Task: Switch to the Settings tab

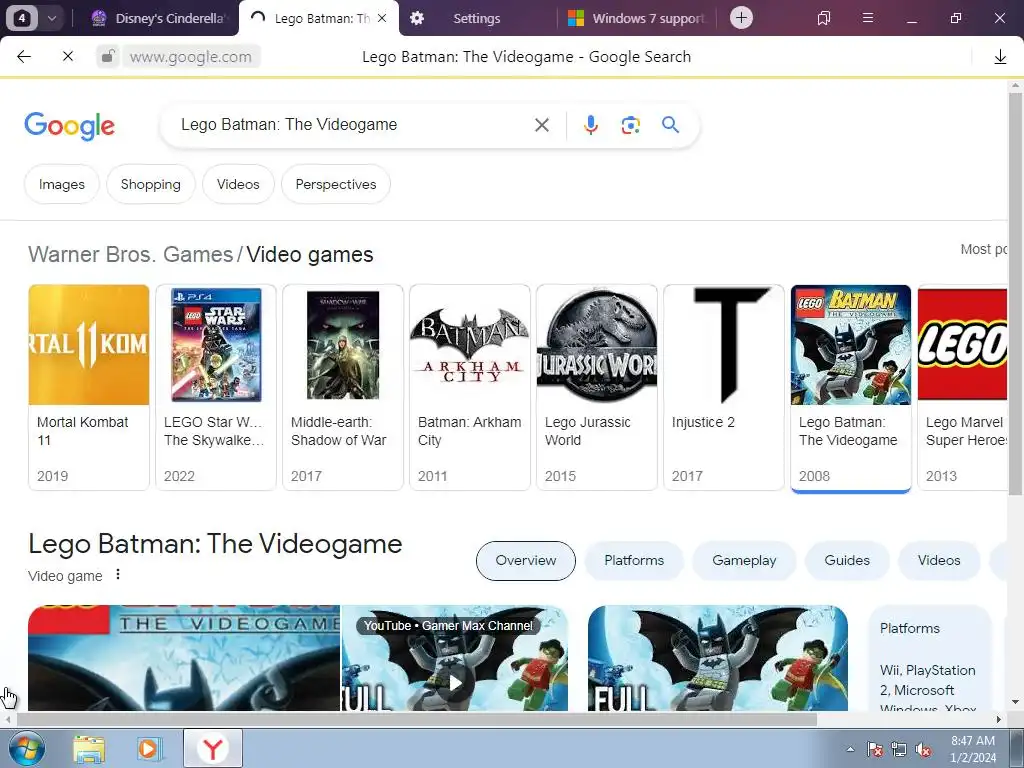Action: pyautogui.click(x=477, y=18)
